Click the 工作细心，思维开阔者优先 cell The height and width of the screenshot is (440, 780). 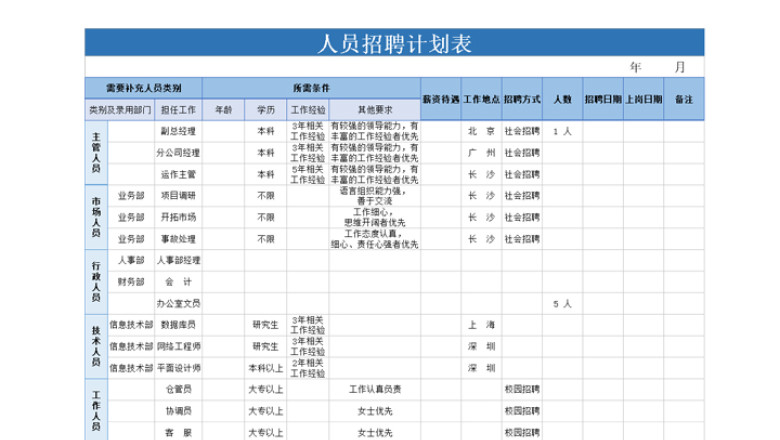[x=375, y=217]
